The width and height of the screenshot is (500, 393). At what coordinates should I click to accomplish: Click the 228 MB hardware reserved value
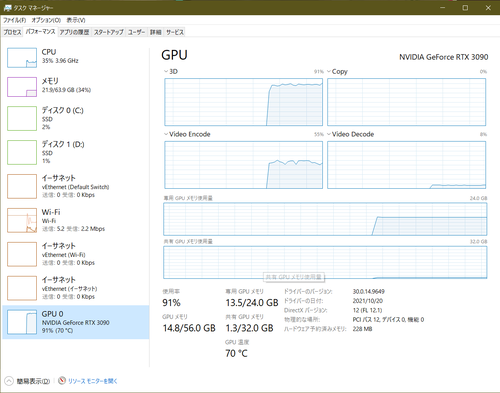[362, 329]
